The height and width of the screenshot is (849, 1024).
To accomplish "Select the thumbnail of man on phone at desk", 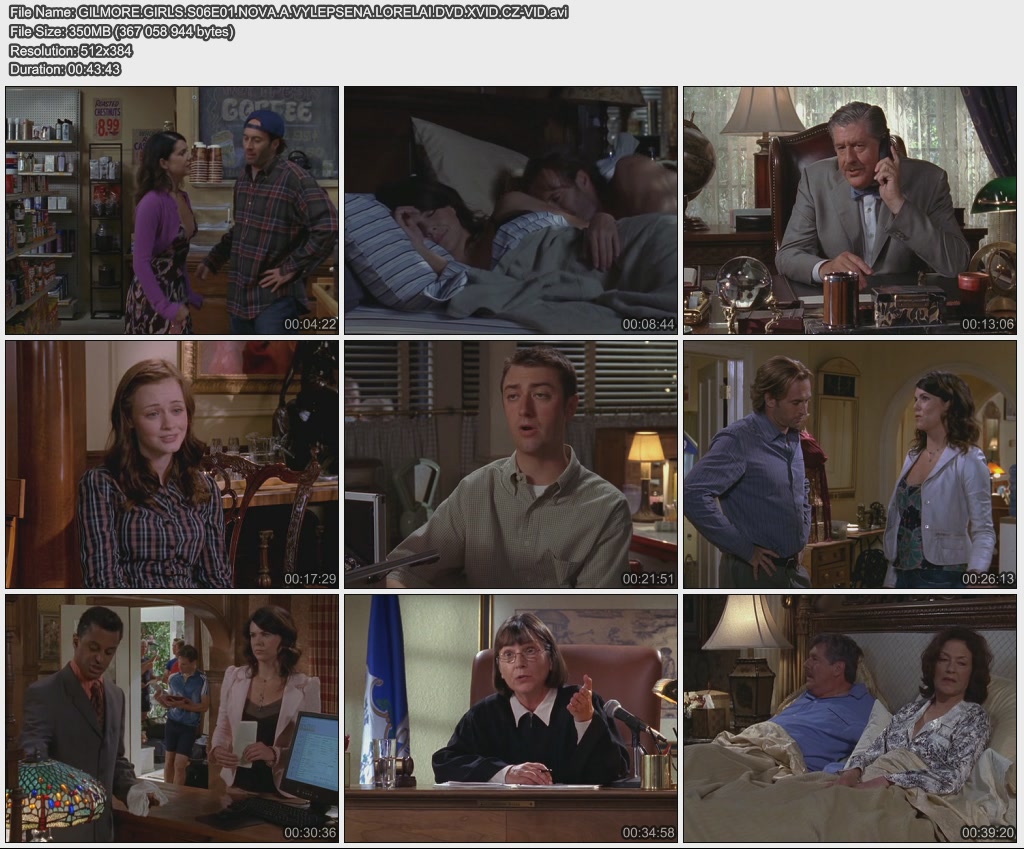I will [849, 210].
